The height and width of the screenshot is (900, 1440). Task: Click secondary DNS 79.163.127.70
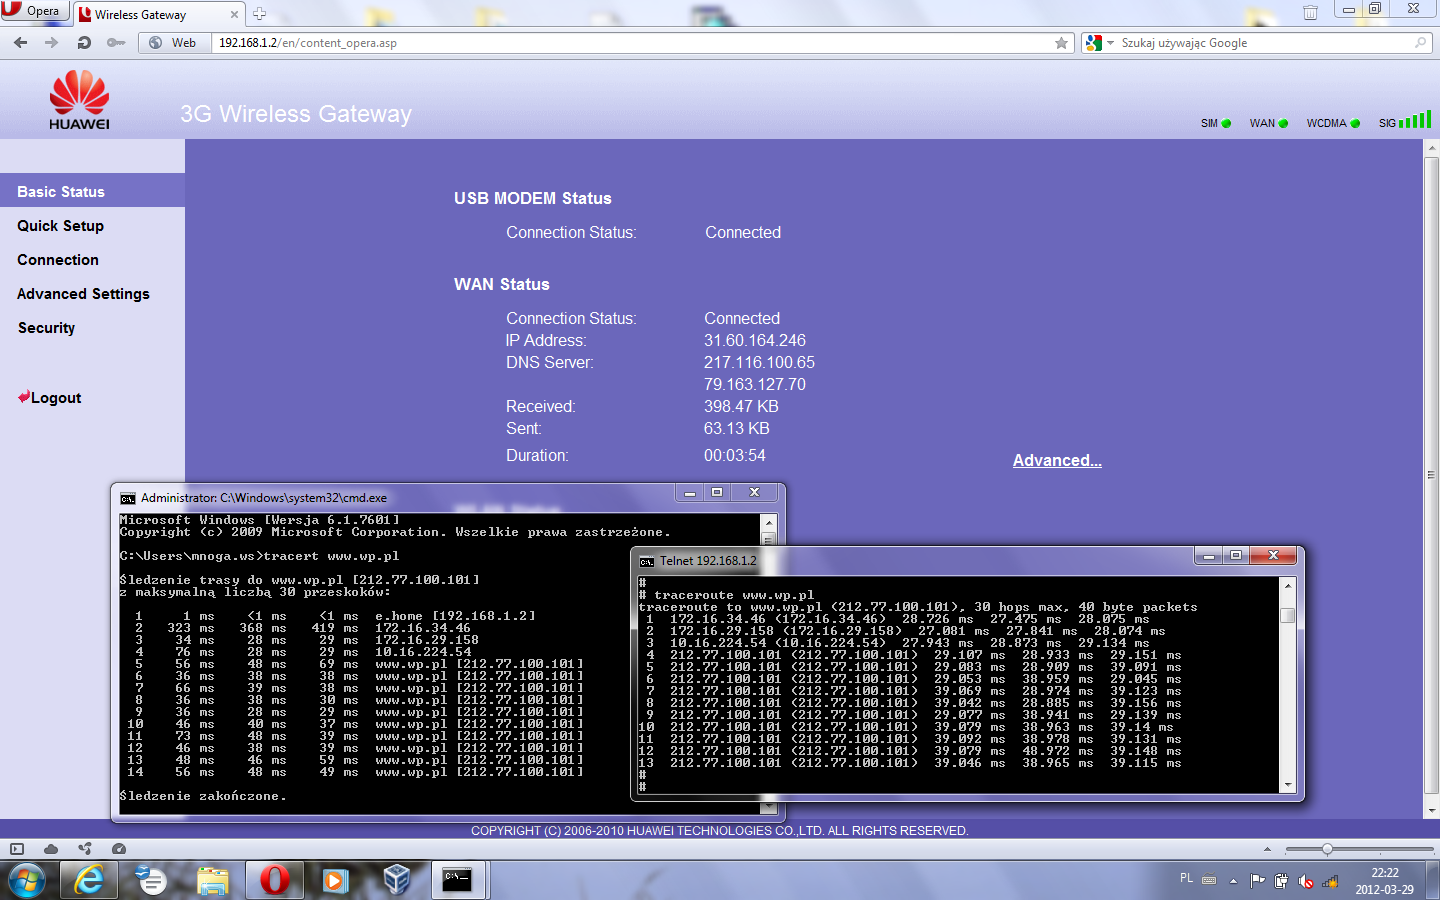point(755,384)
